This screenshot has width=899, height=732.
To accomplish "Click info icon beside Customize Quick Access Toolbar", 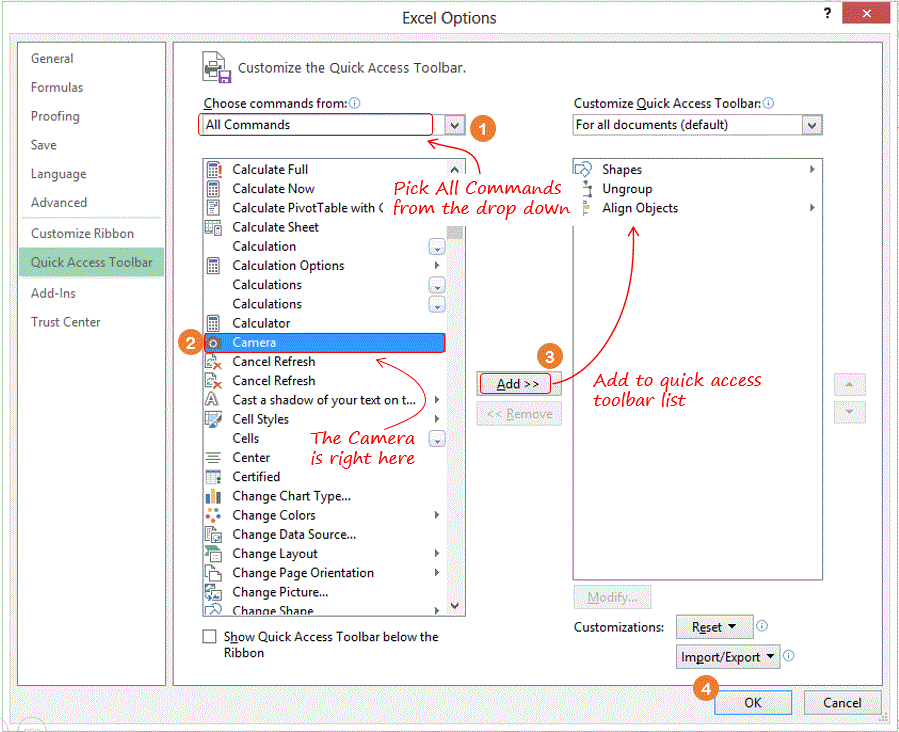I will coord(769,103).
